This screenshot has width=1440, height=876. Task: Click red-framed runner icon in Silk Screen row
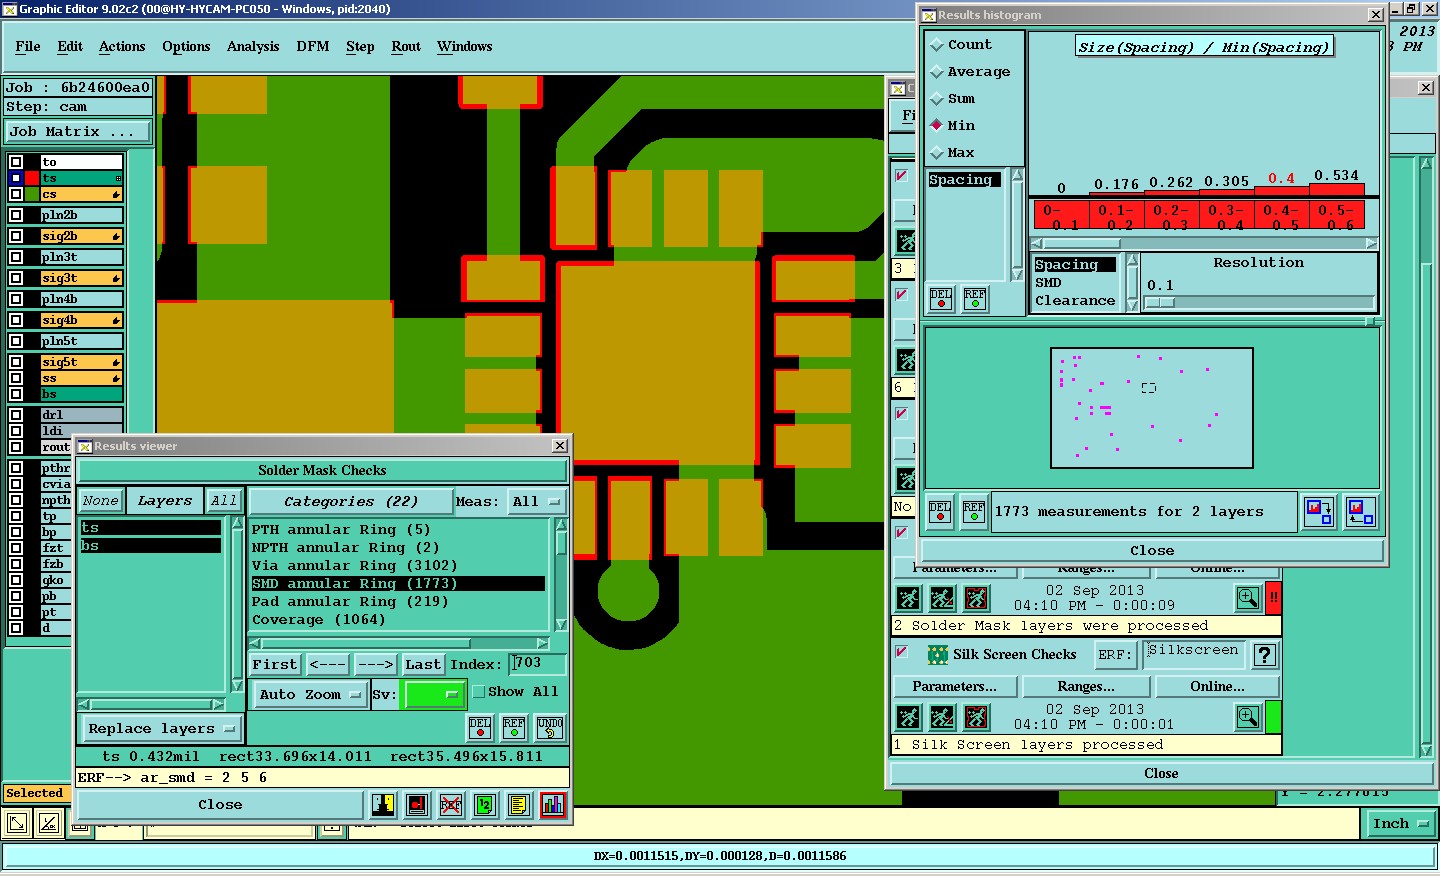click(x=976, y=717)
